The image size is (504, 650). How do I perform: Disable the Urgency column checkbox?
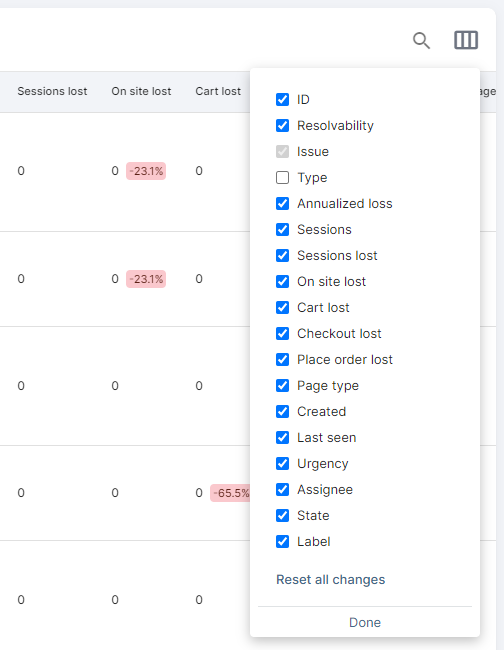[x=282, y=463]
